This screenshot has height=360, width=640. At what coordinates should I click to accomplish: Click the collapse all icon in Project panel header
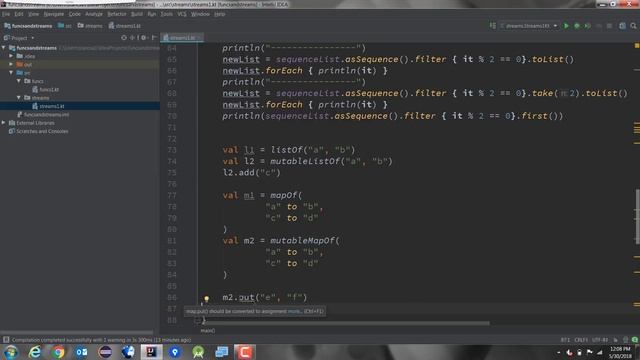coord(133,38)
